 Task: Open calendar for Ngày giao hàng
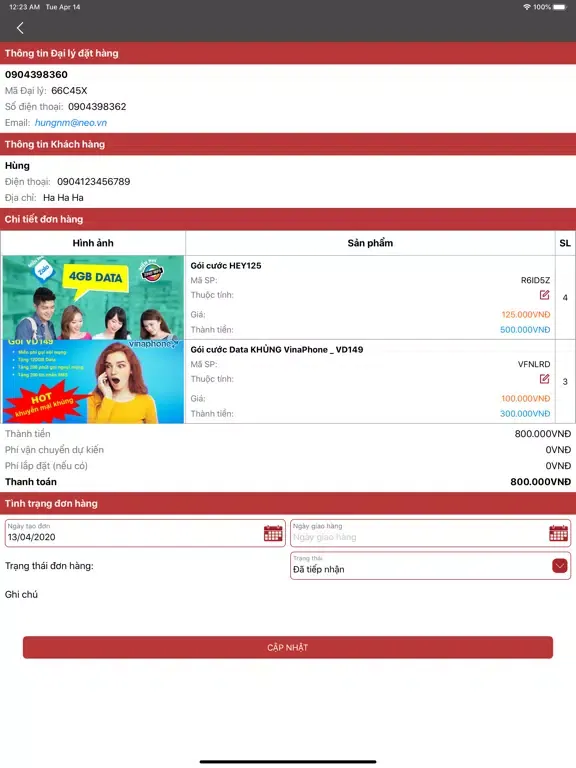558,533
